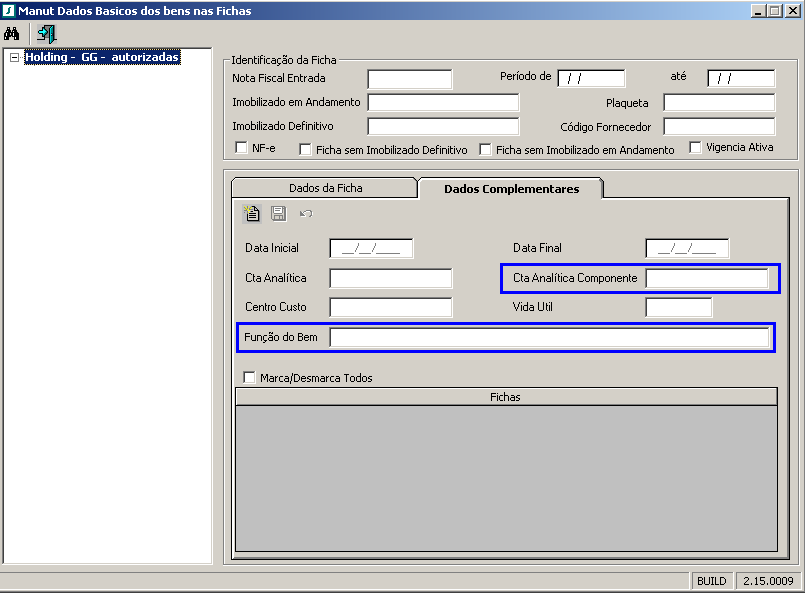Click the new record icon
The width and height of the screenshot is (805, 593).
click(252, 213)
